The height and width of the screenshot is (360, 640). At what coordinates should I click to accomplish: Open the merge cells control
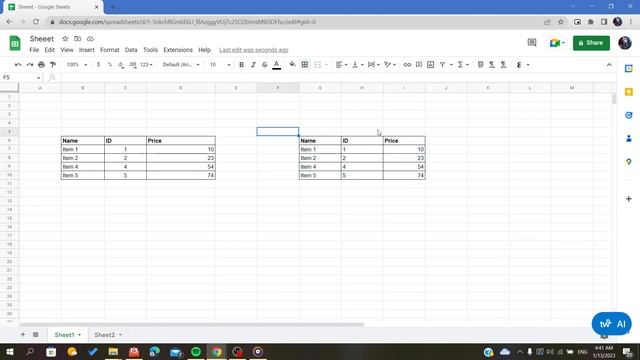click(x=318, y=64)
